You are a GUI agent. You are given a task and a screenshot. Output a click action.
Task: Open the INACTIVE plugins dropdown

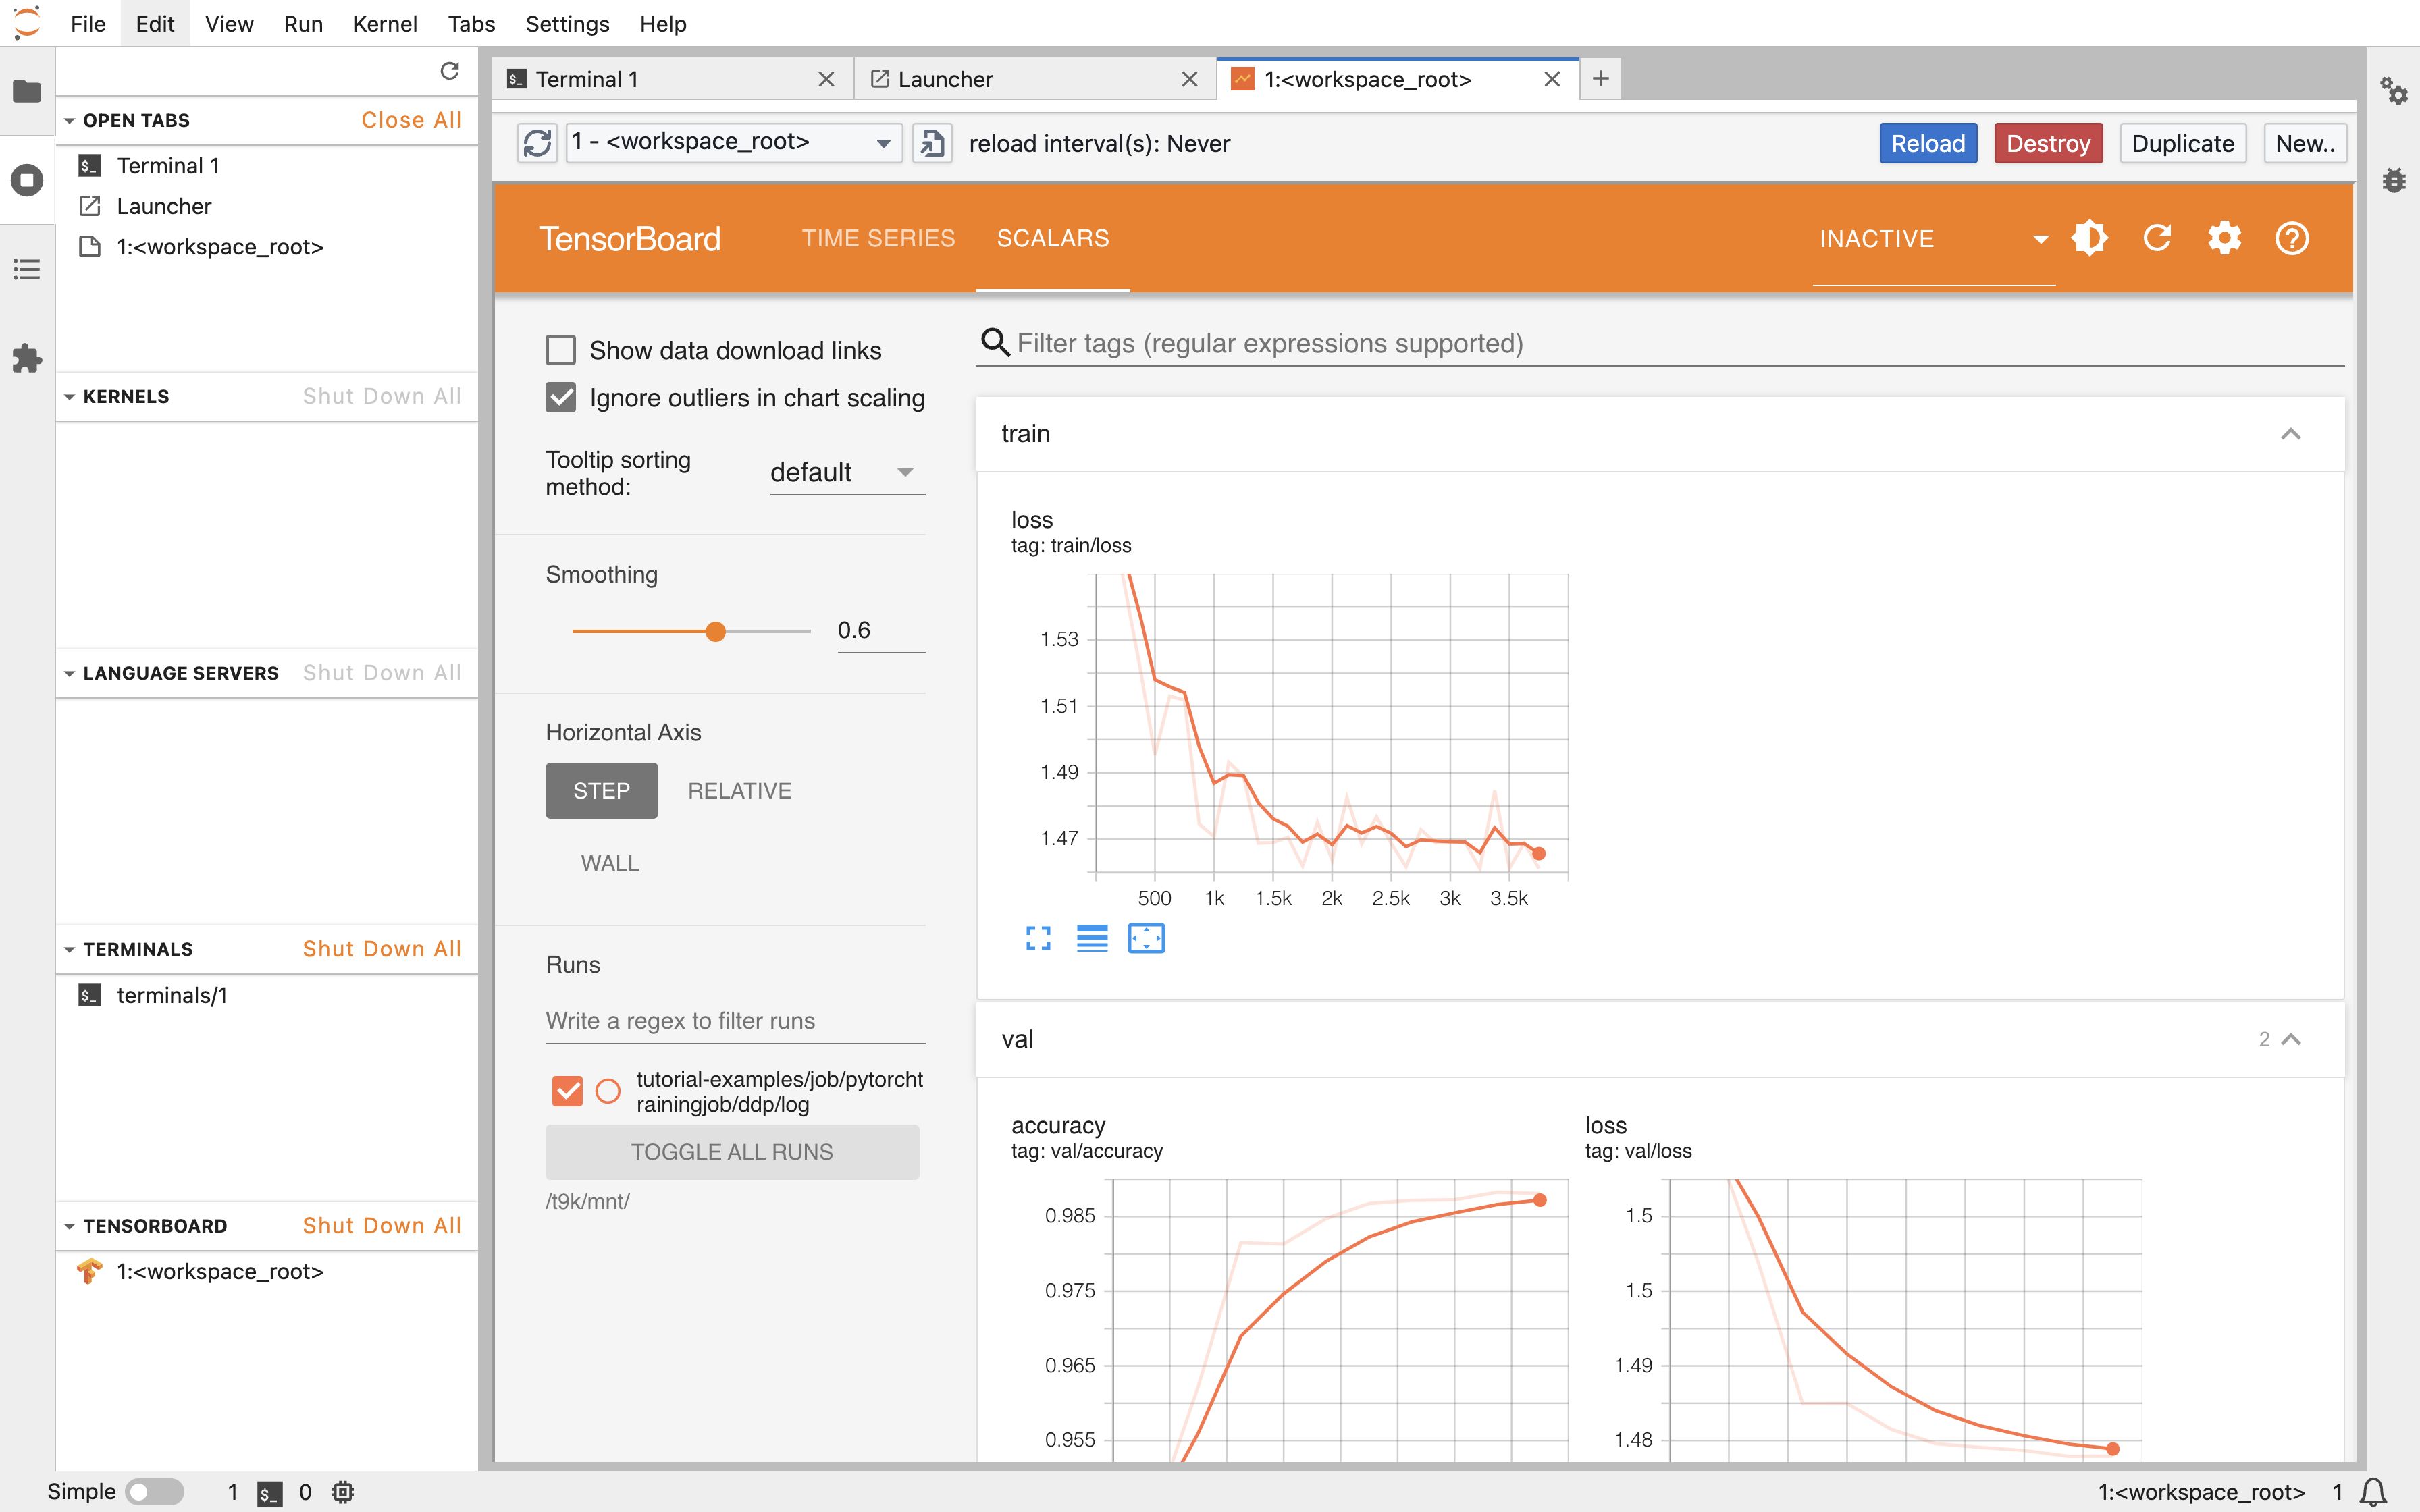tap(1934, 239)
